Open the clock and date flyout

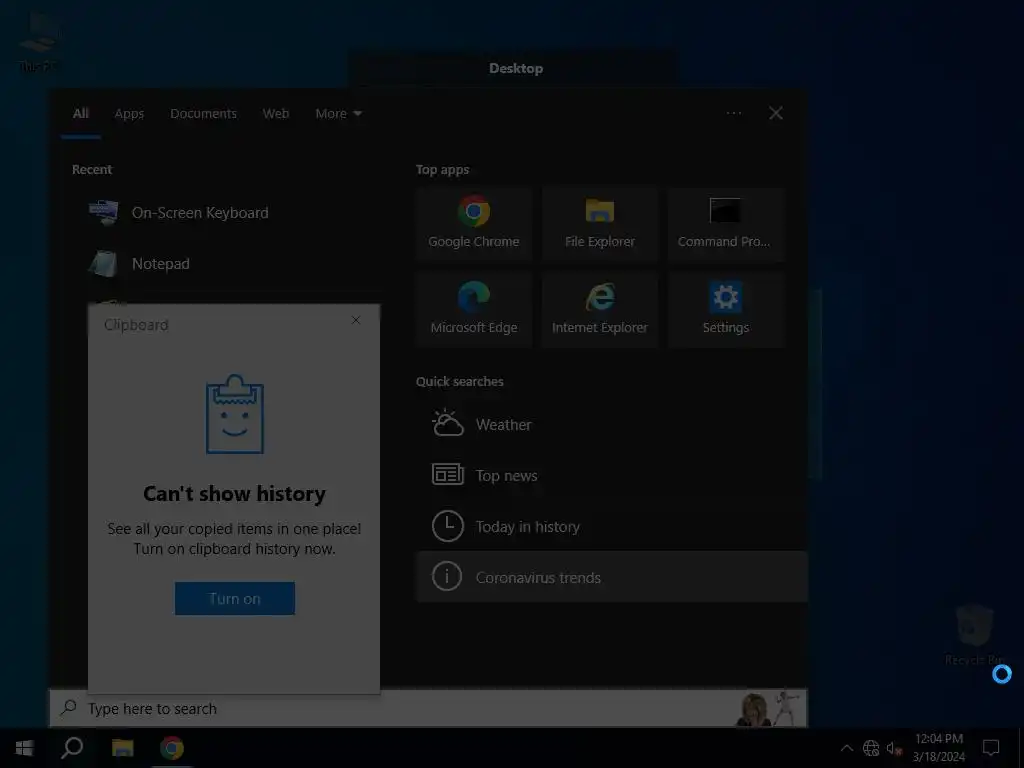point(938,748)
